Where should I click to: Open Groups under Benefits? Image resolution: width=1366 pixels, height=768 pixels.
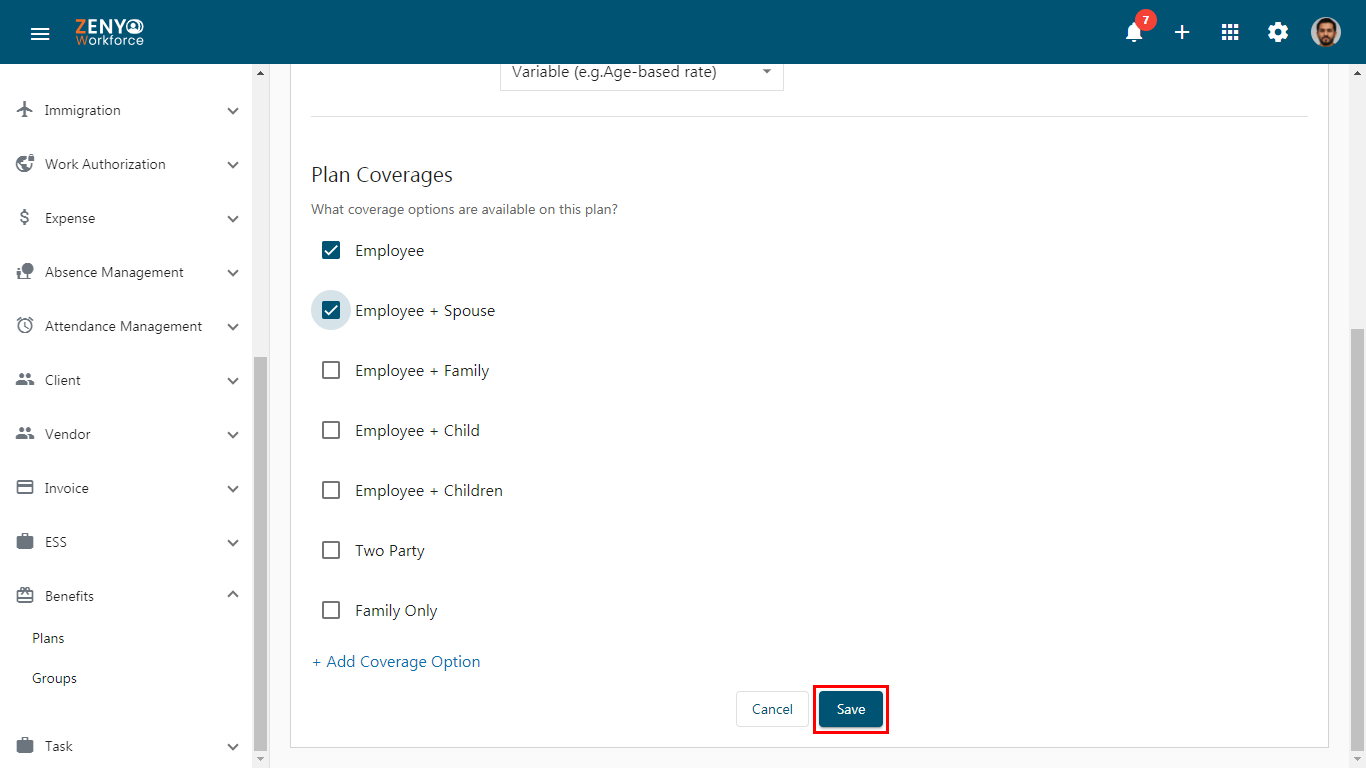click(54, 678)
